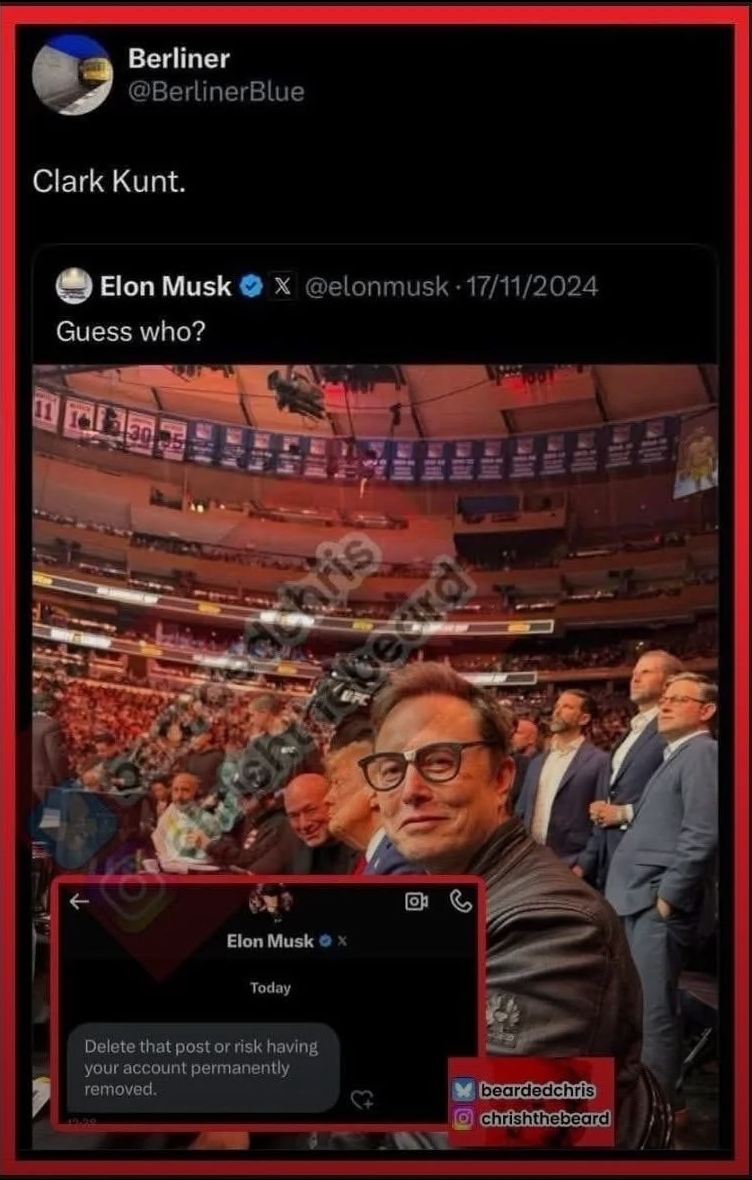Viewport: 752px width, 1180px height.
Task: Go back with the DM arrow
Action: pyautogui.click(x=79, y=902)
